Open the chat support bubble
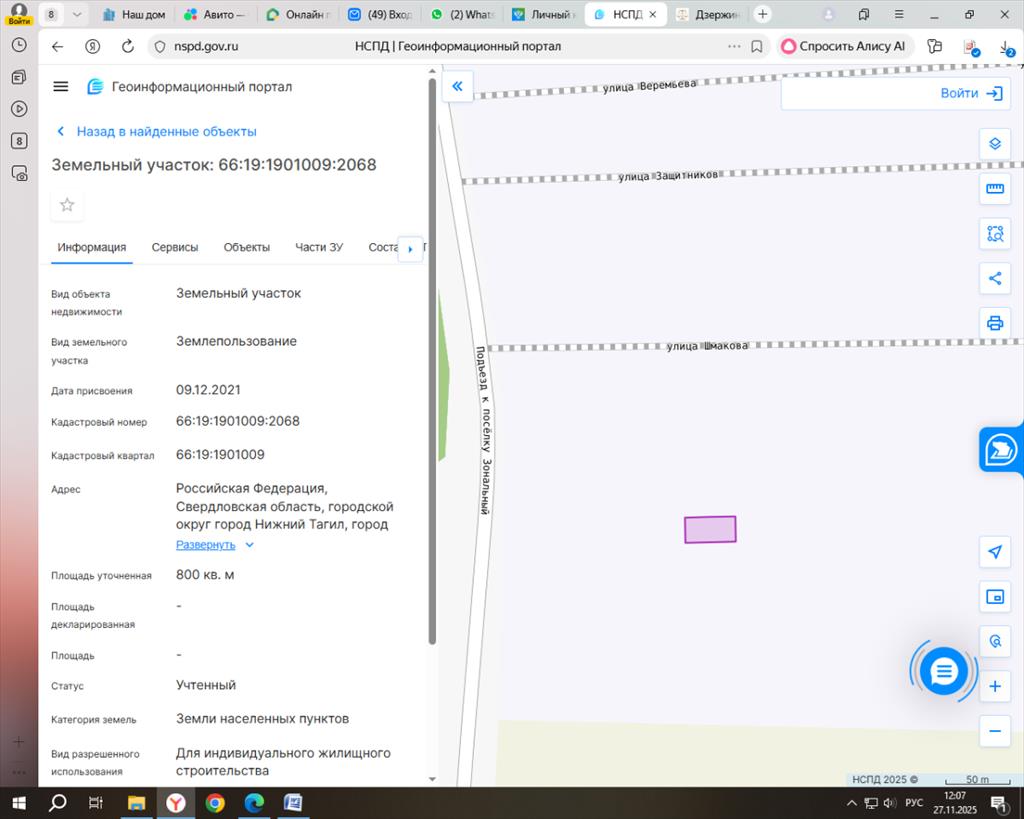Screen dimensions: 1024x819 tap(943, 671)
